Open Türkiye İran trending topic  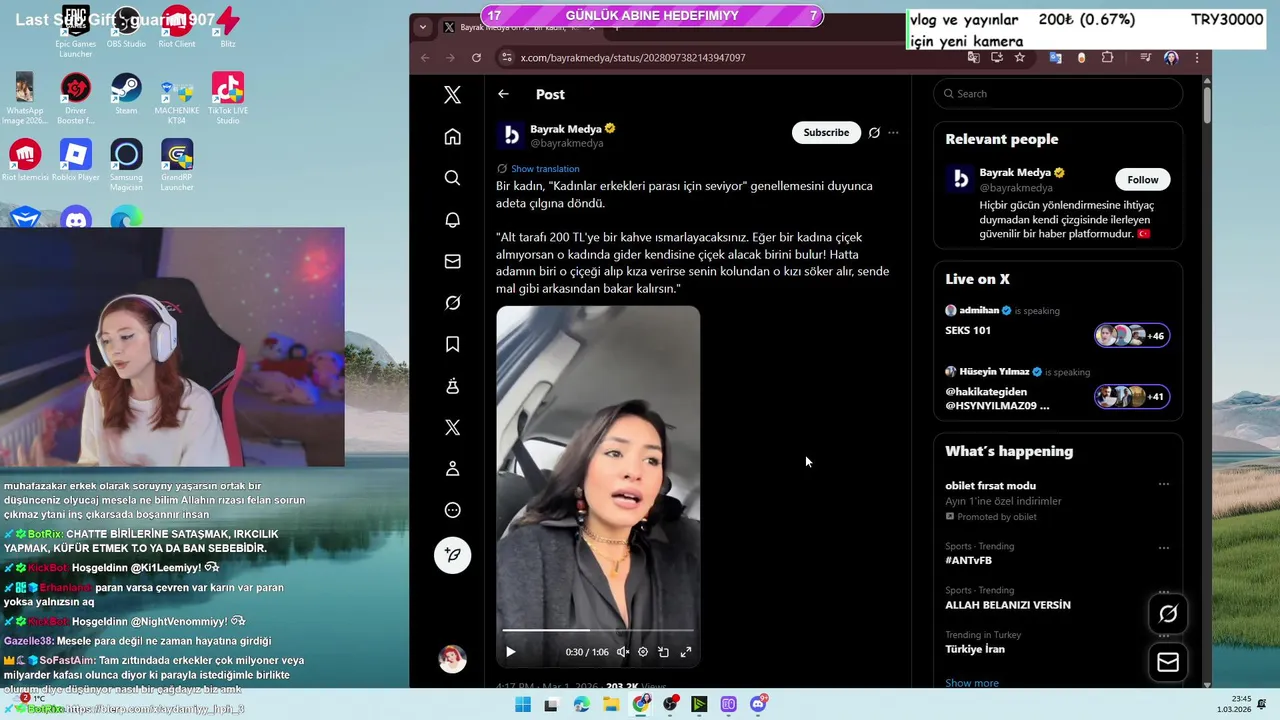975,649
